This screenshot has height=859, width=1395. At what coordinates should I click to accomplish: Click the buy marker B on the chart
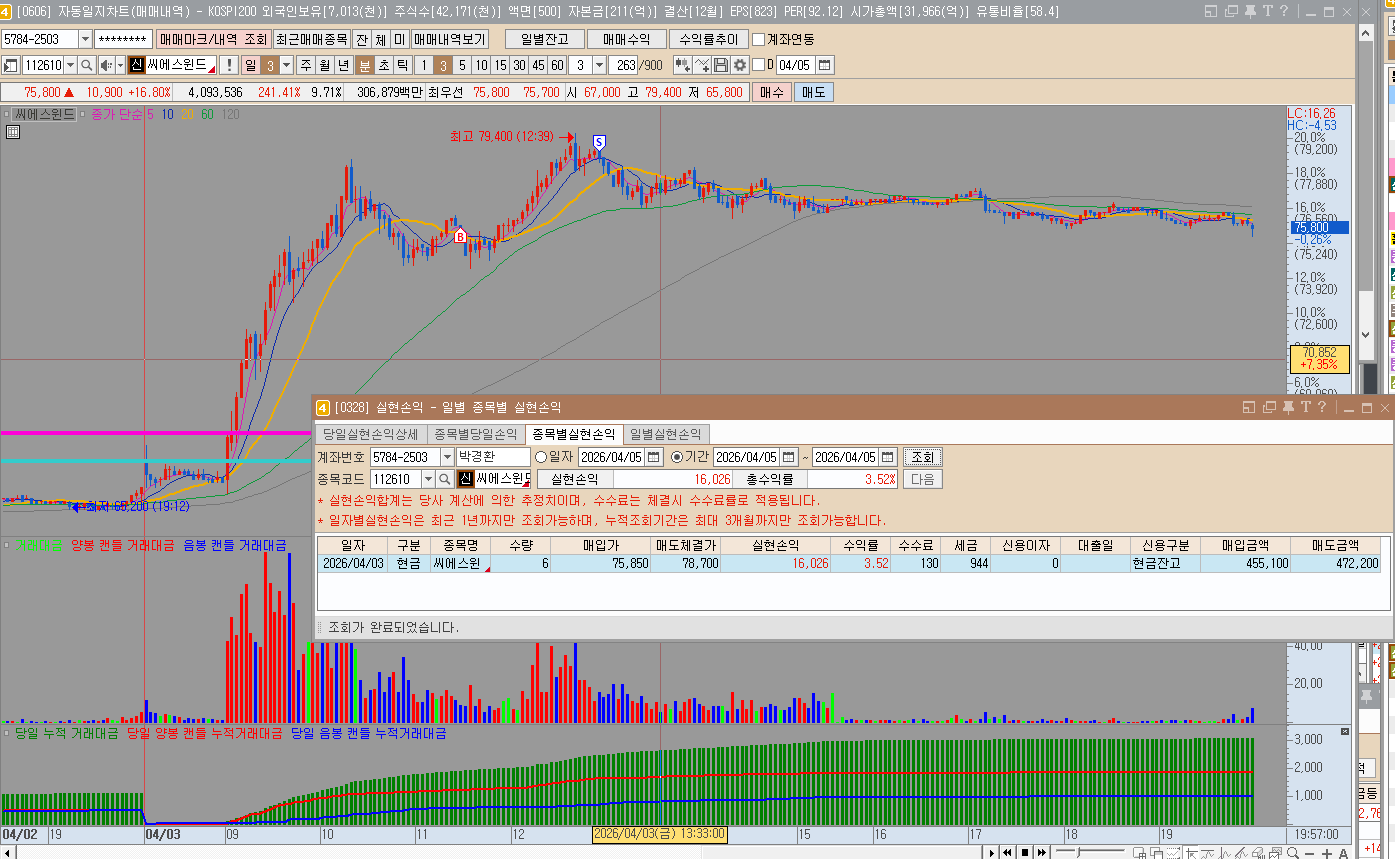pos(460,236)
